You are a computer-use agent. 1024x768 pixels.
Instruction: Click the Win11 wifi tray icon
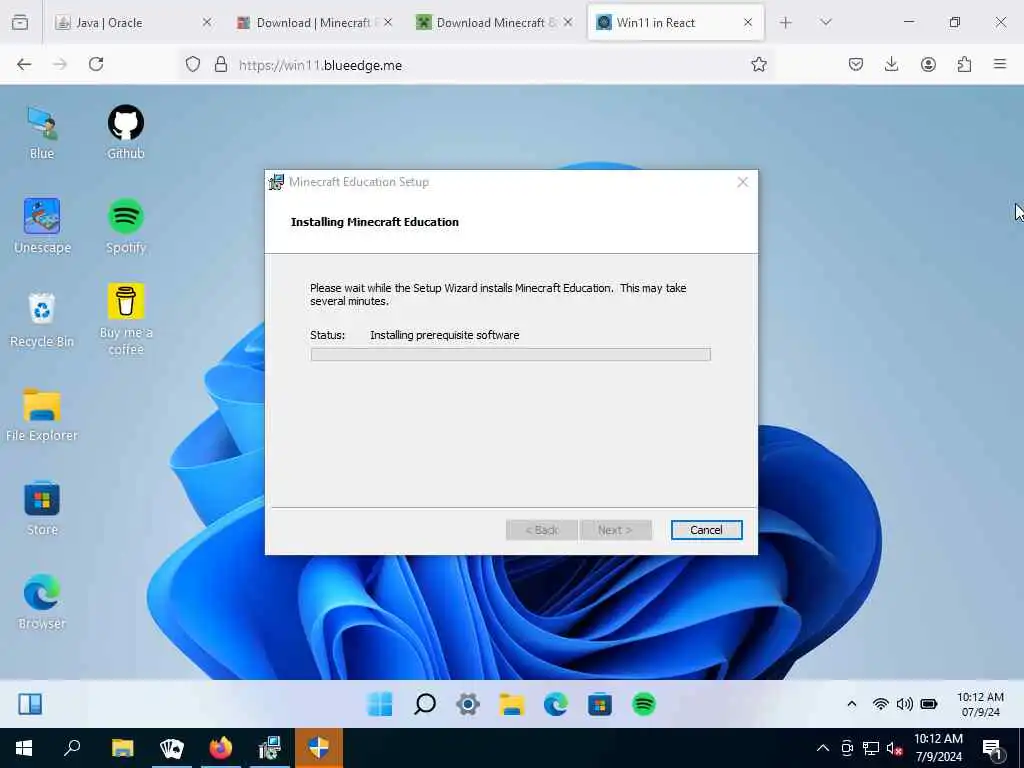point(880,704)
